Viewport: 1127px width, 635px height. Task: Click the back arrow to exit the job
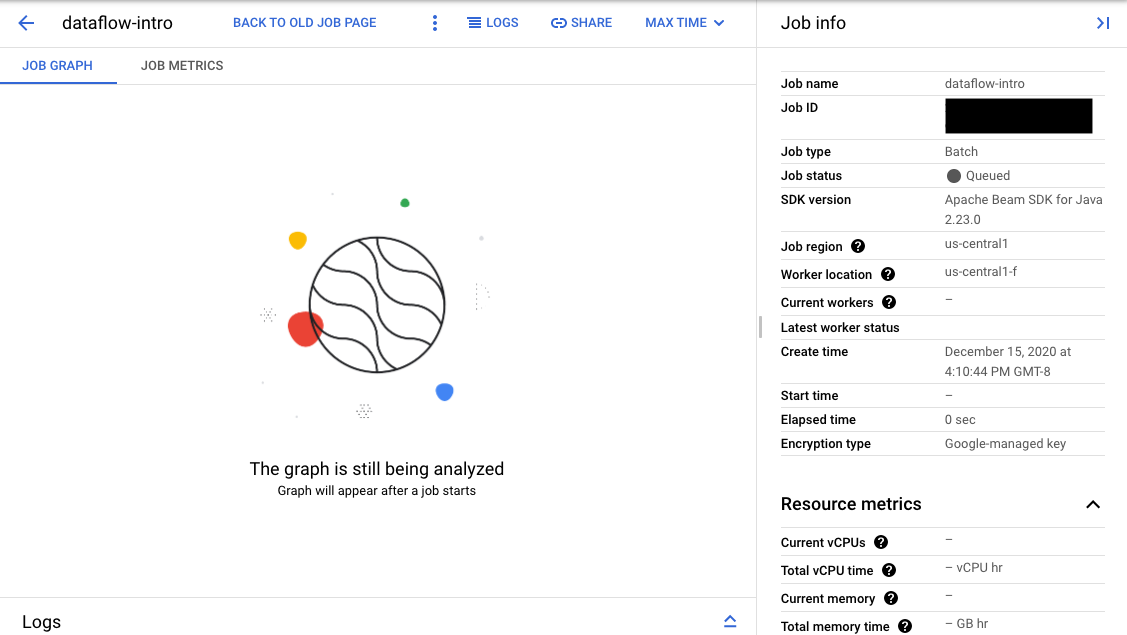(25, 22)
